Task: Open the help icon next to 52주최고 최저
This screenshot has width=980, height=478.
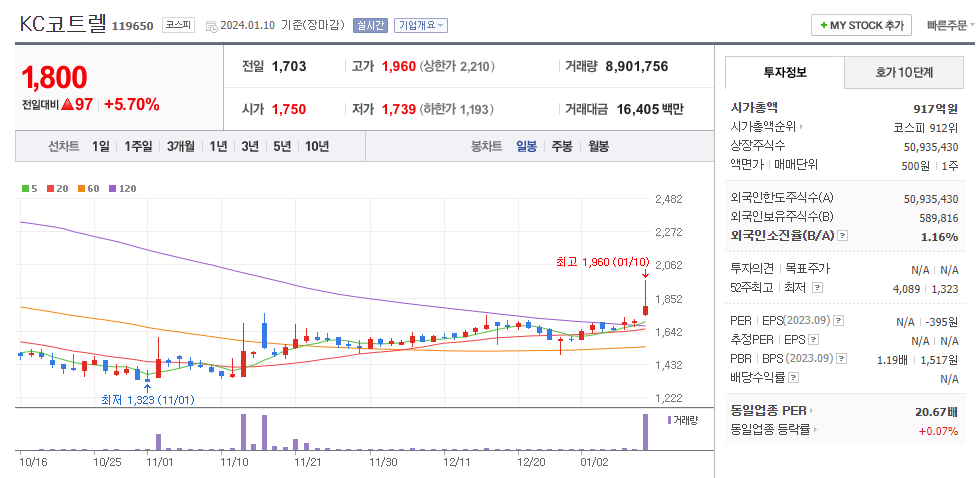Action: click(818, 288)
